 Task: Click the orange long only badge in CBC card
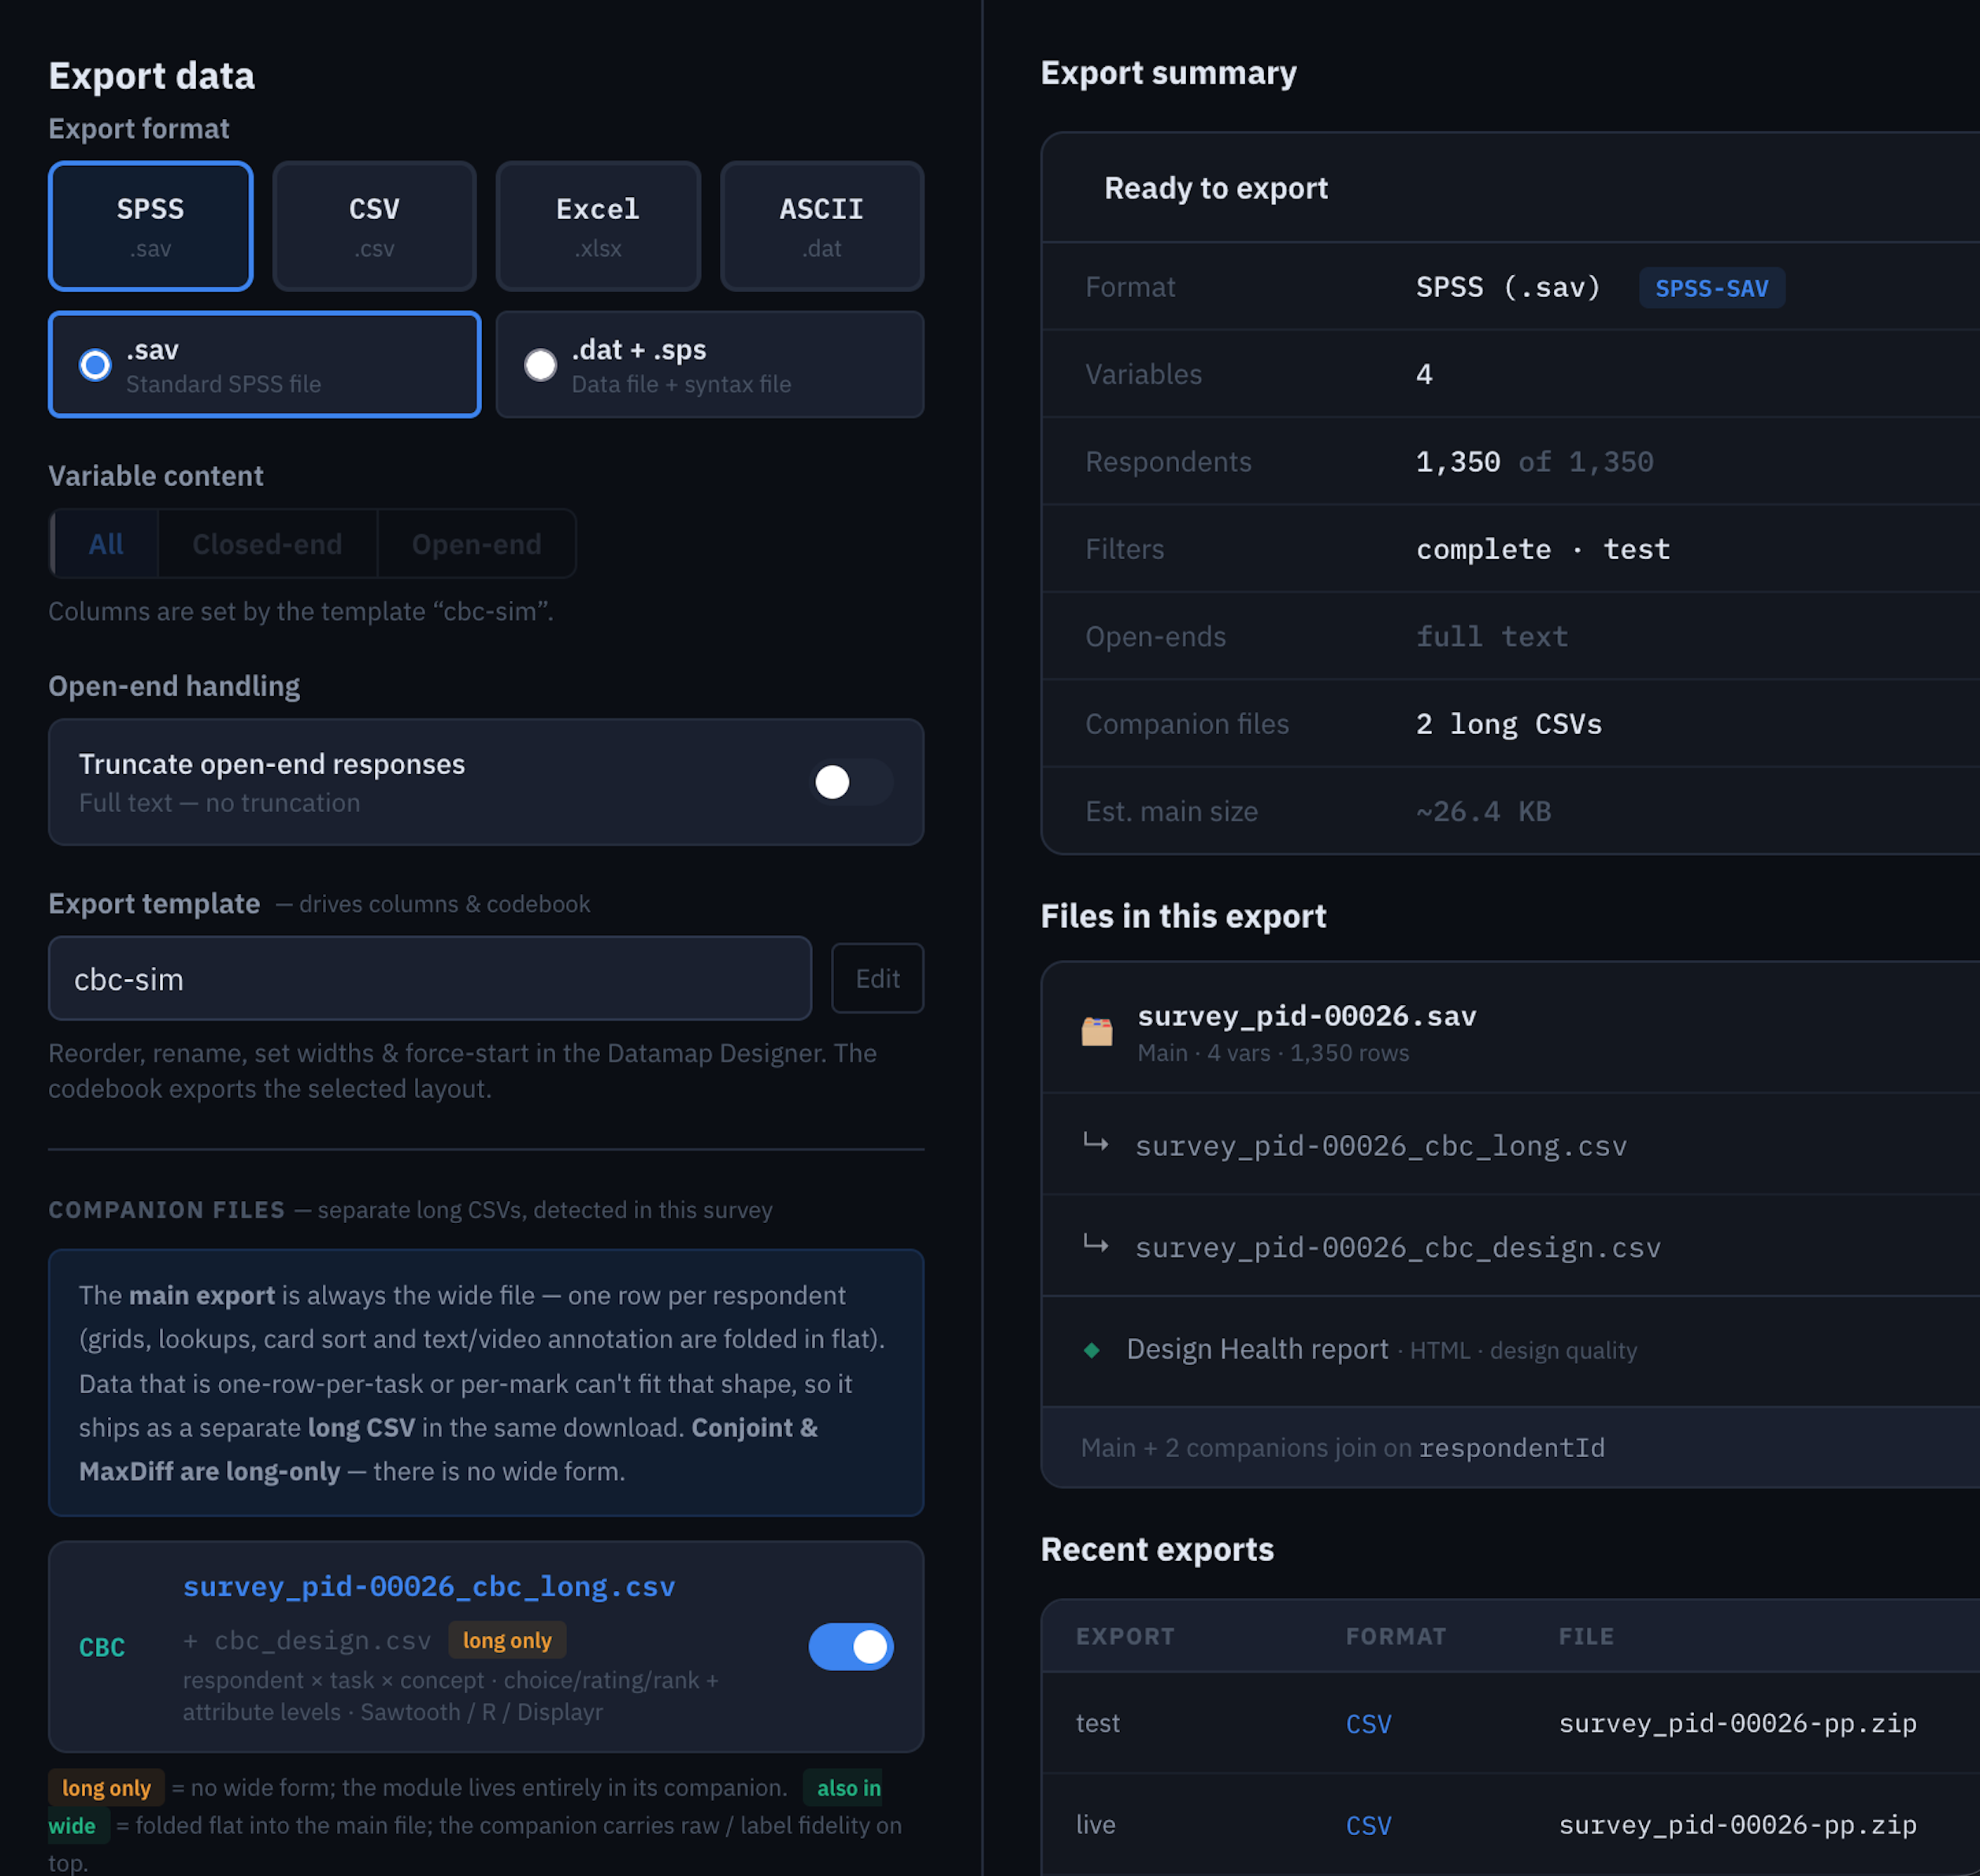(507, 1640)
